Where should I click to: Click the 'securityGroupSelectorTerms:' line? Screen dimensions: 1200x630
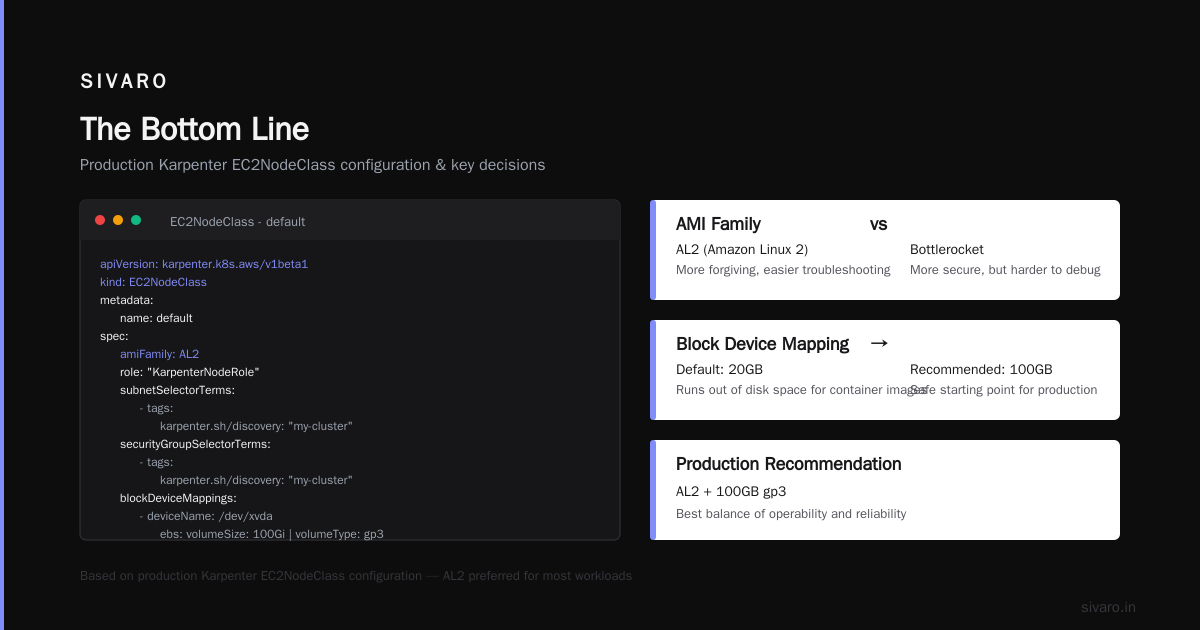tap(195, 444)
